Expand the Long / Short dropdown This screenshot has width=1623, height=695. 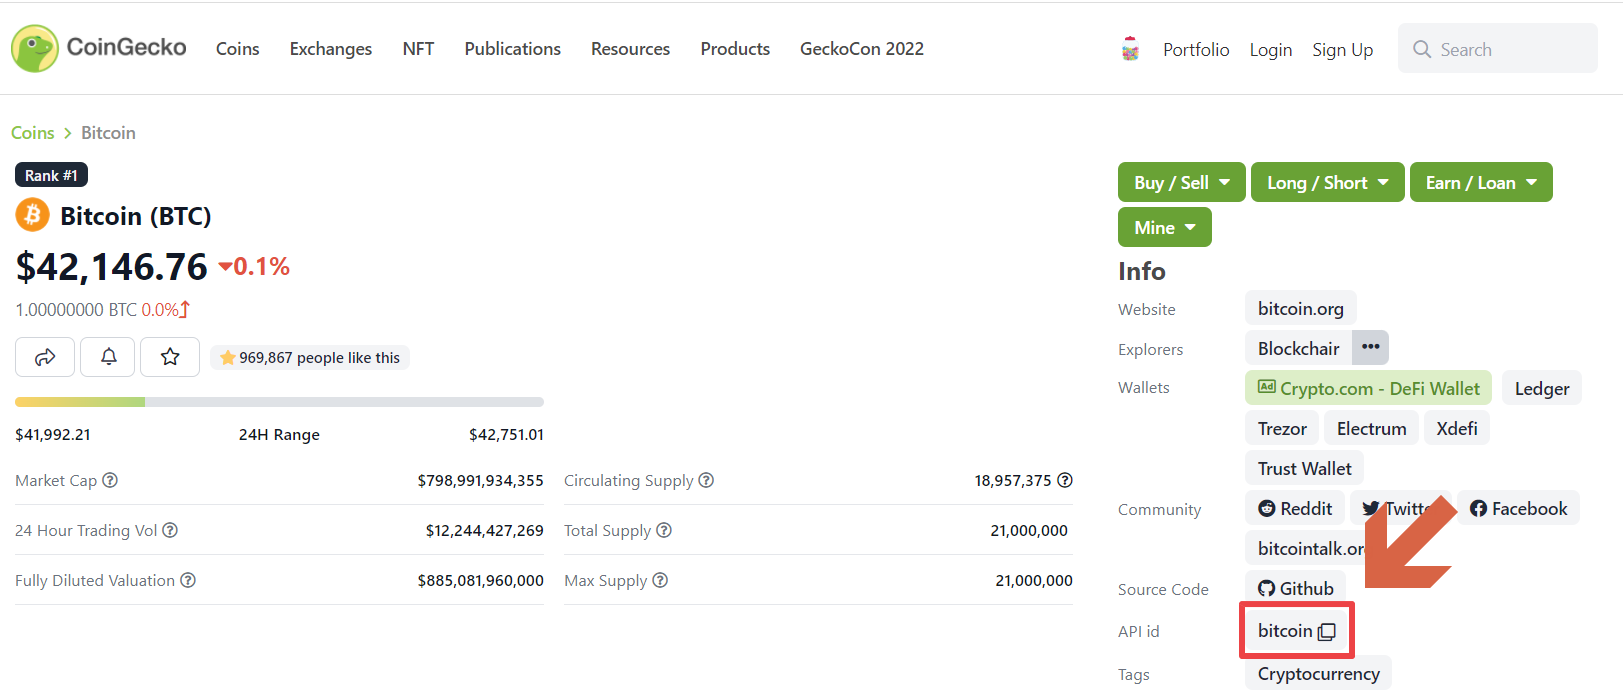[1327, 182]
